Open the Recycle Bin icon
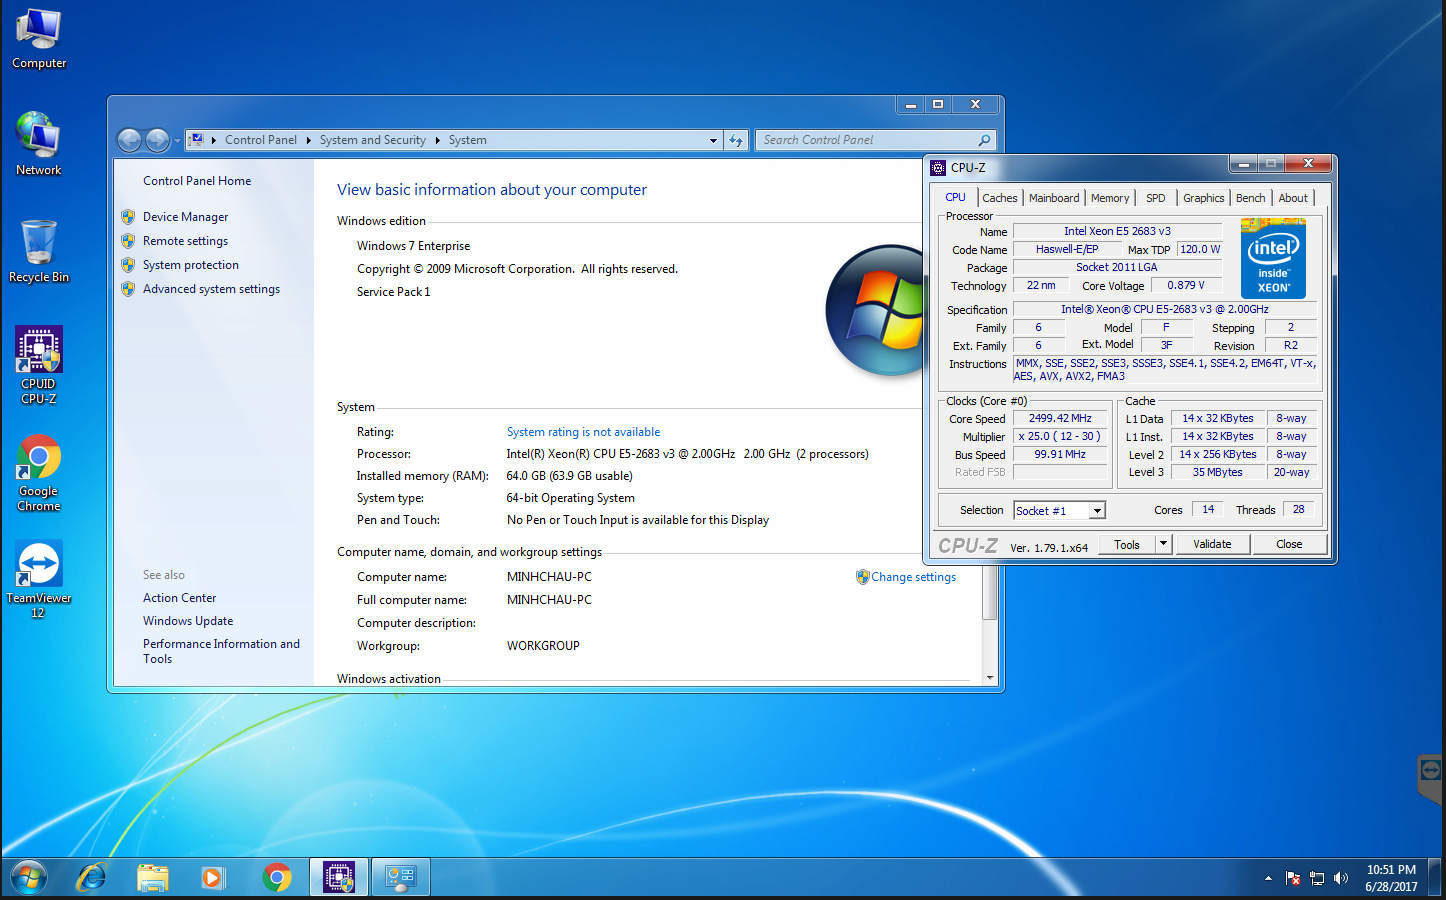Screen dimensions: 1446x900 (39, 251)
